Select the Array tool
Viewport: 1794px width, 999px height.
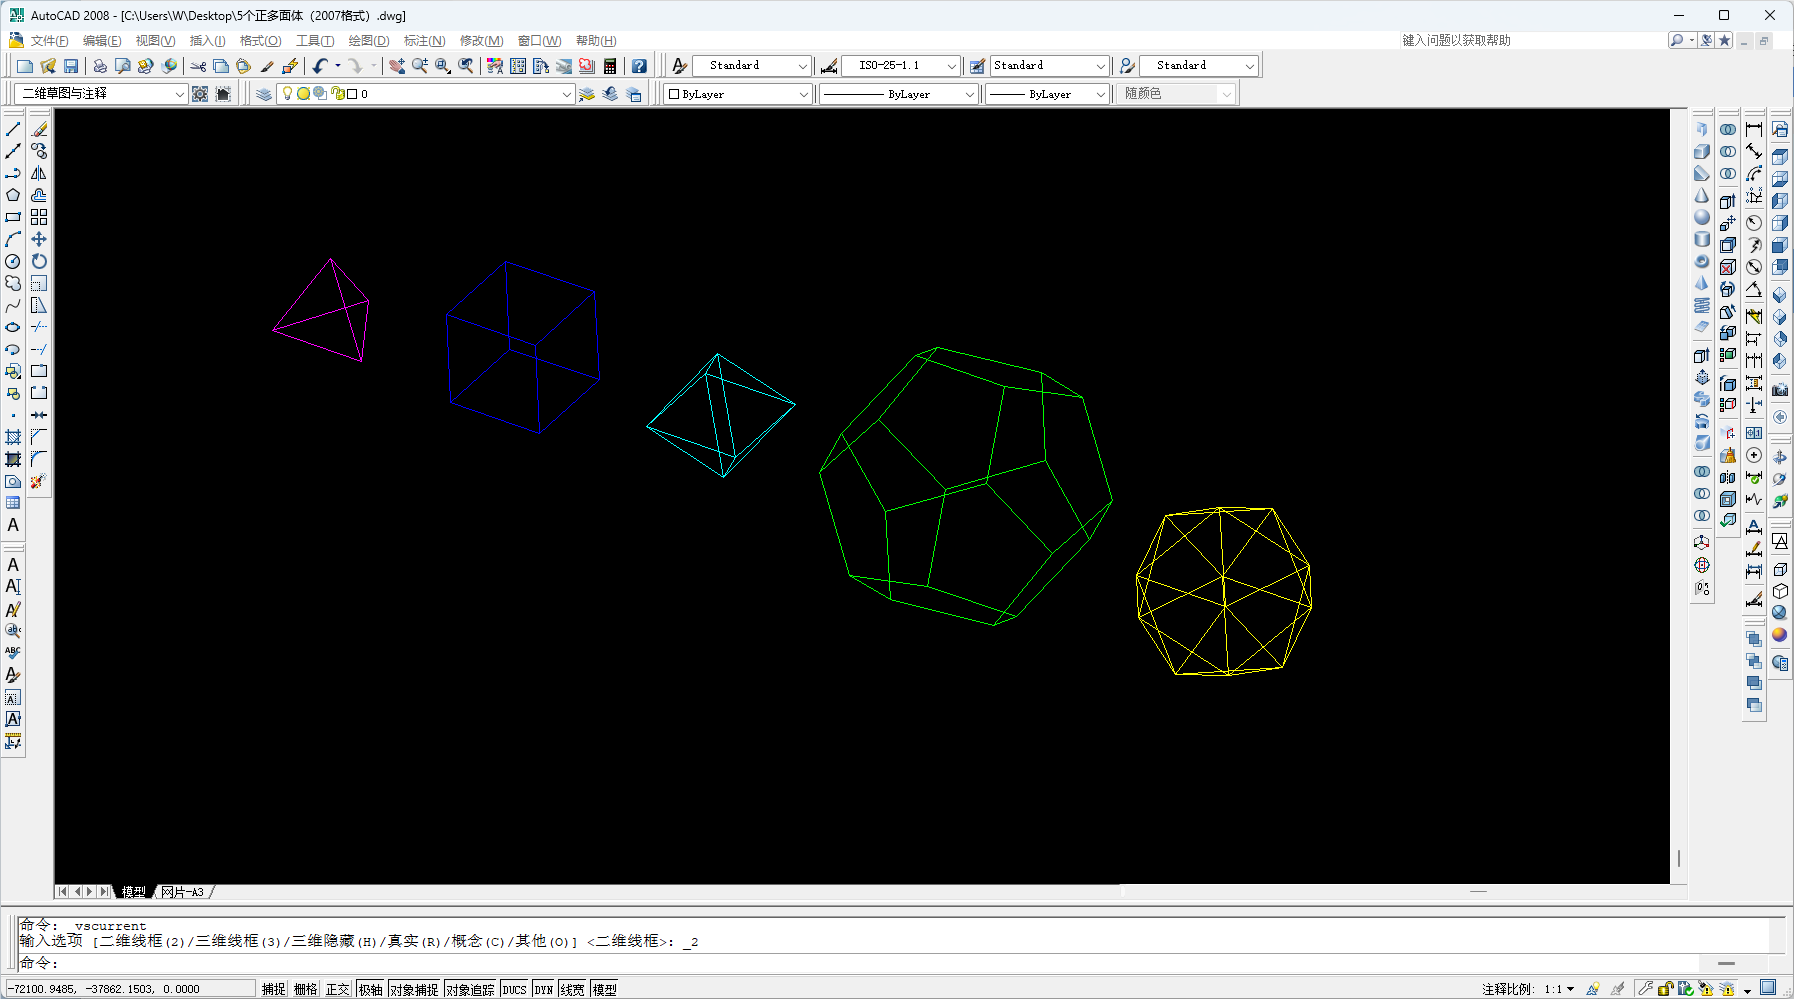point(39,217)
